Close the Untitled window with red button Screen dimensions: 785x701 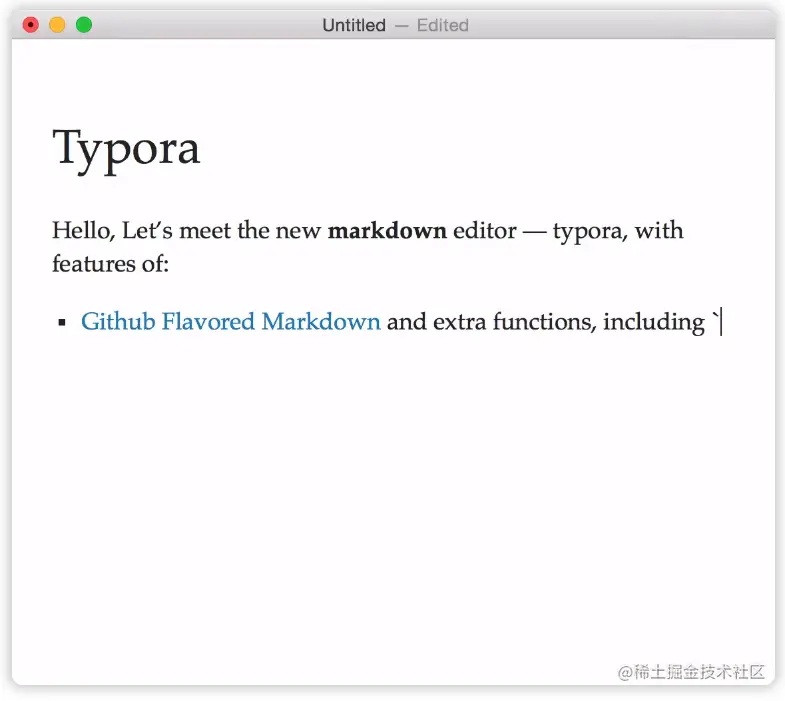pos(31,25)
